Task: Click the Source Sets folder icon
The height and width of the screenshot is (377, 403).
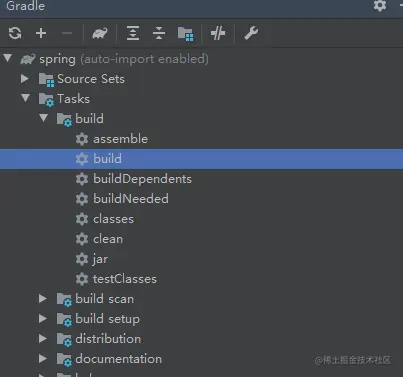Action: 46,80
